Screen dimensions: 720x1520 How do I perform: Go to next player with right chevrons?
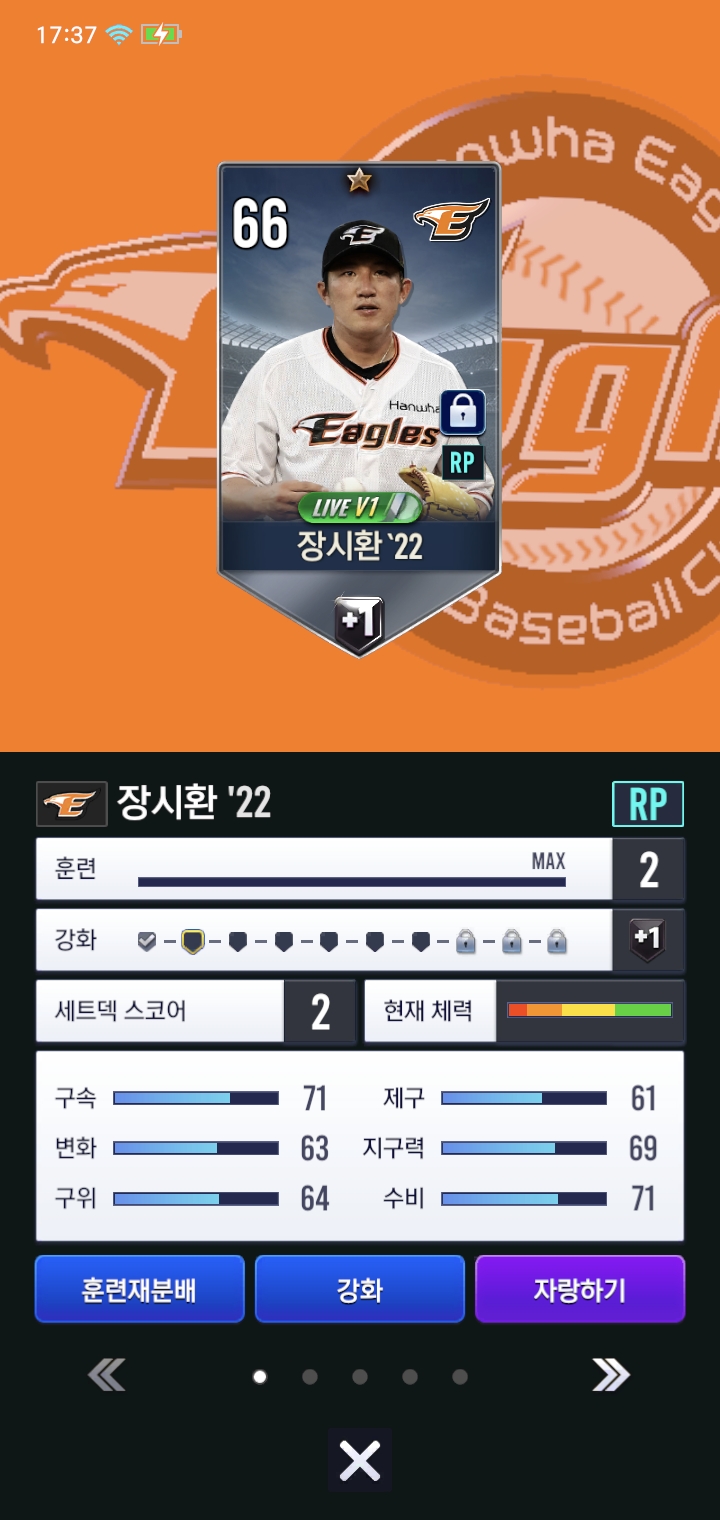click(610, 1377)
